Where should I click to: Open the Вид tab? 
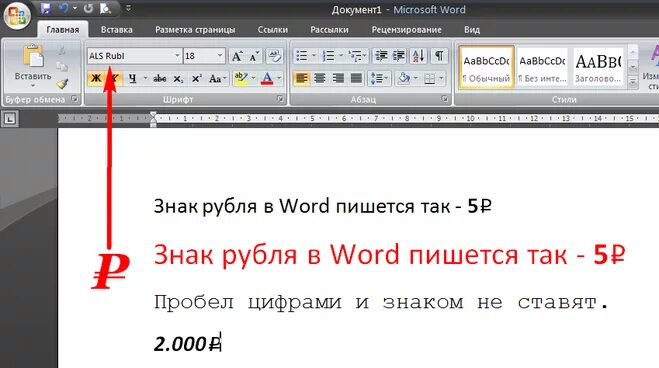[x=472, y=30]
